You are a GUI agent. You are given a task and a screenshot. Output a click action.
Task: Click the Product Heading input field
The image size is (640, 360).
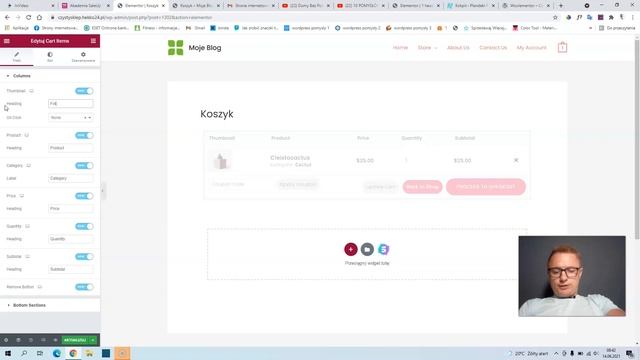coord(71,148)
